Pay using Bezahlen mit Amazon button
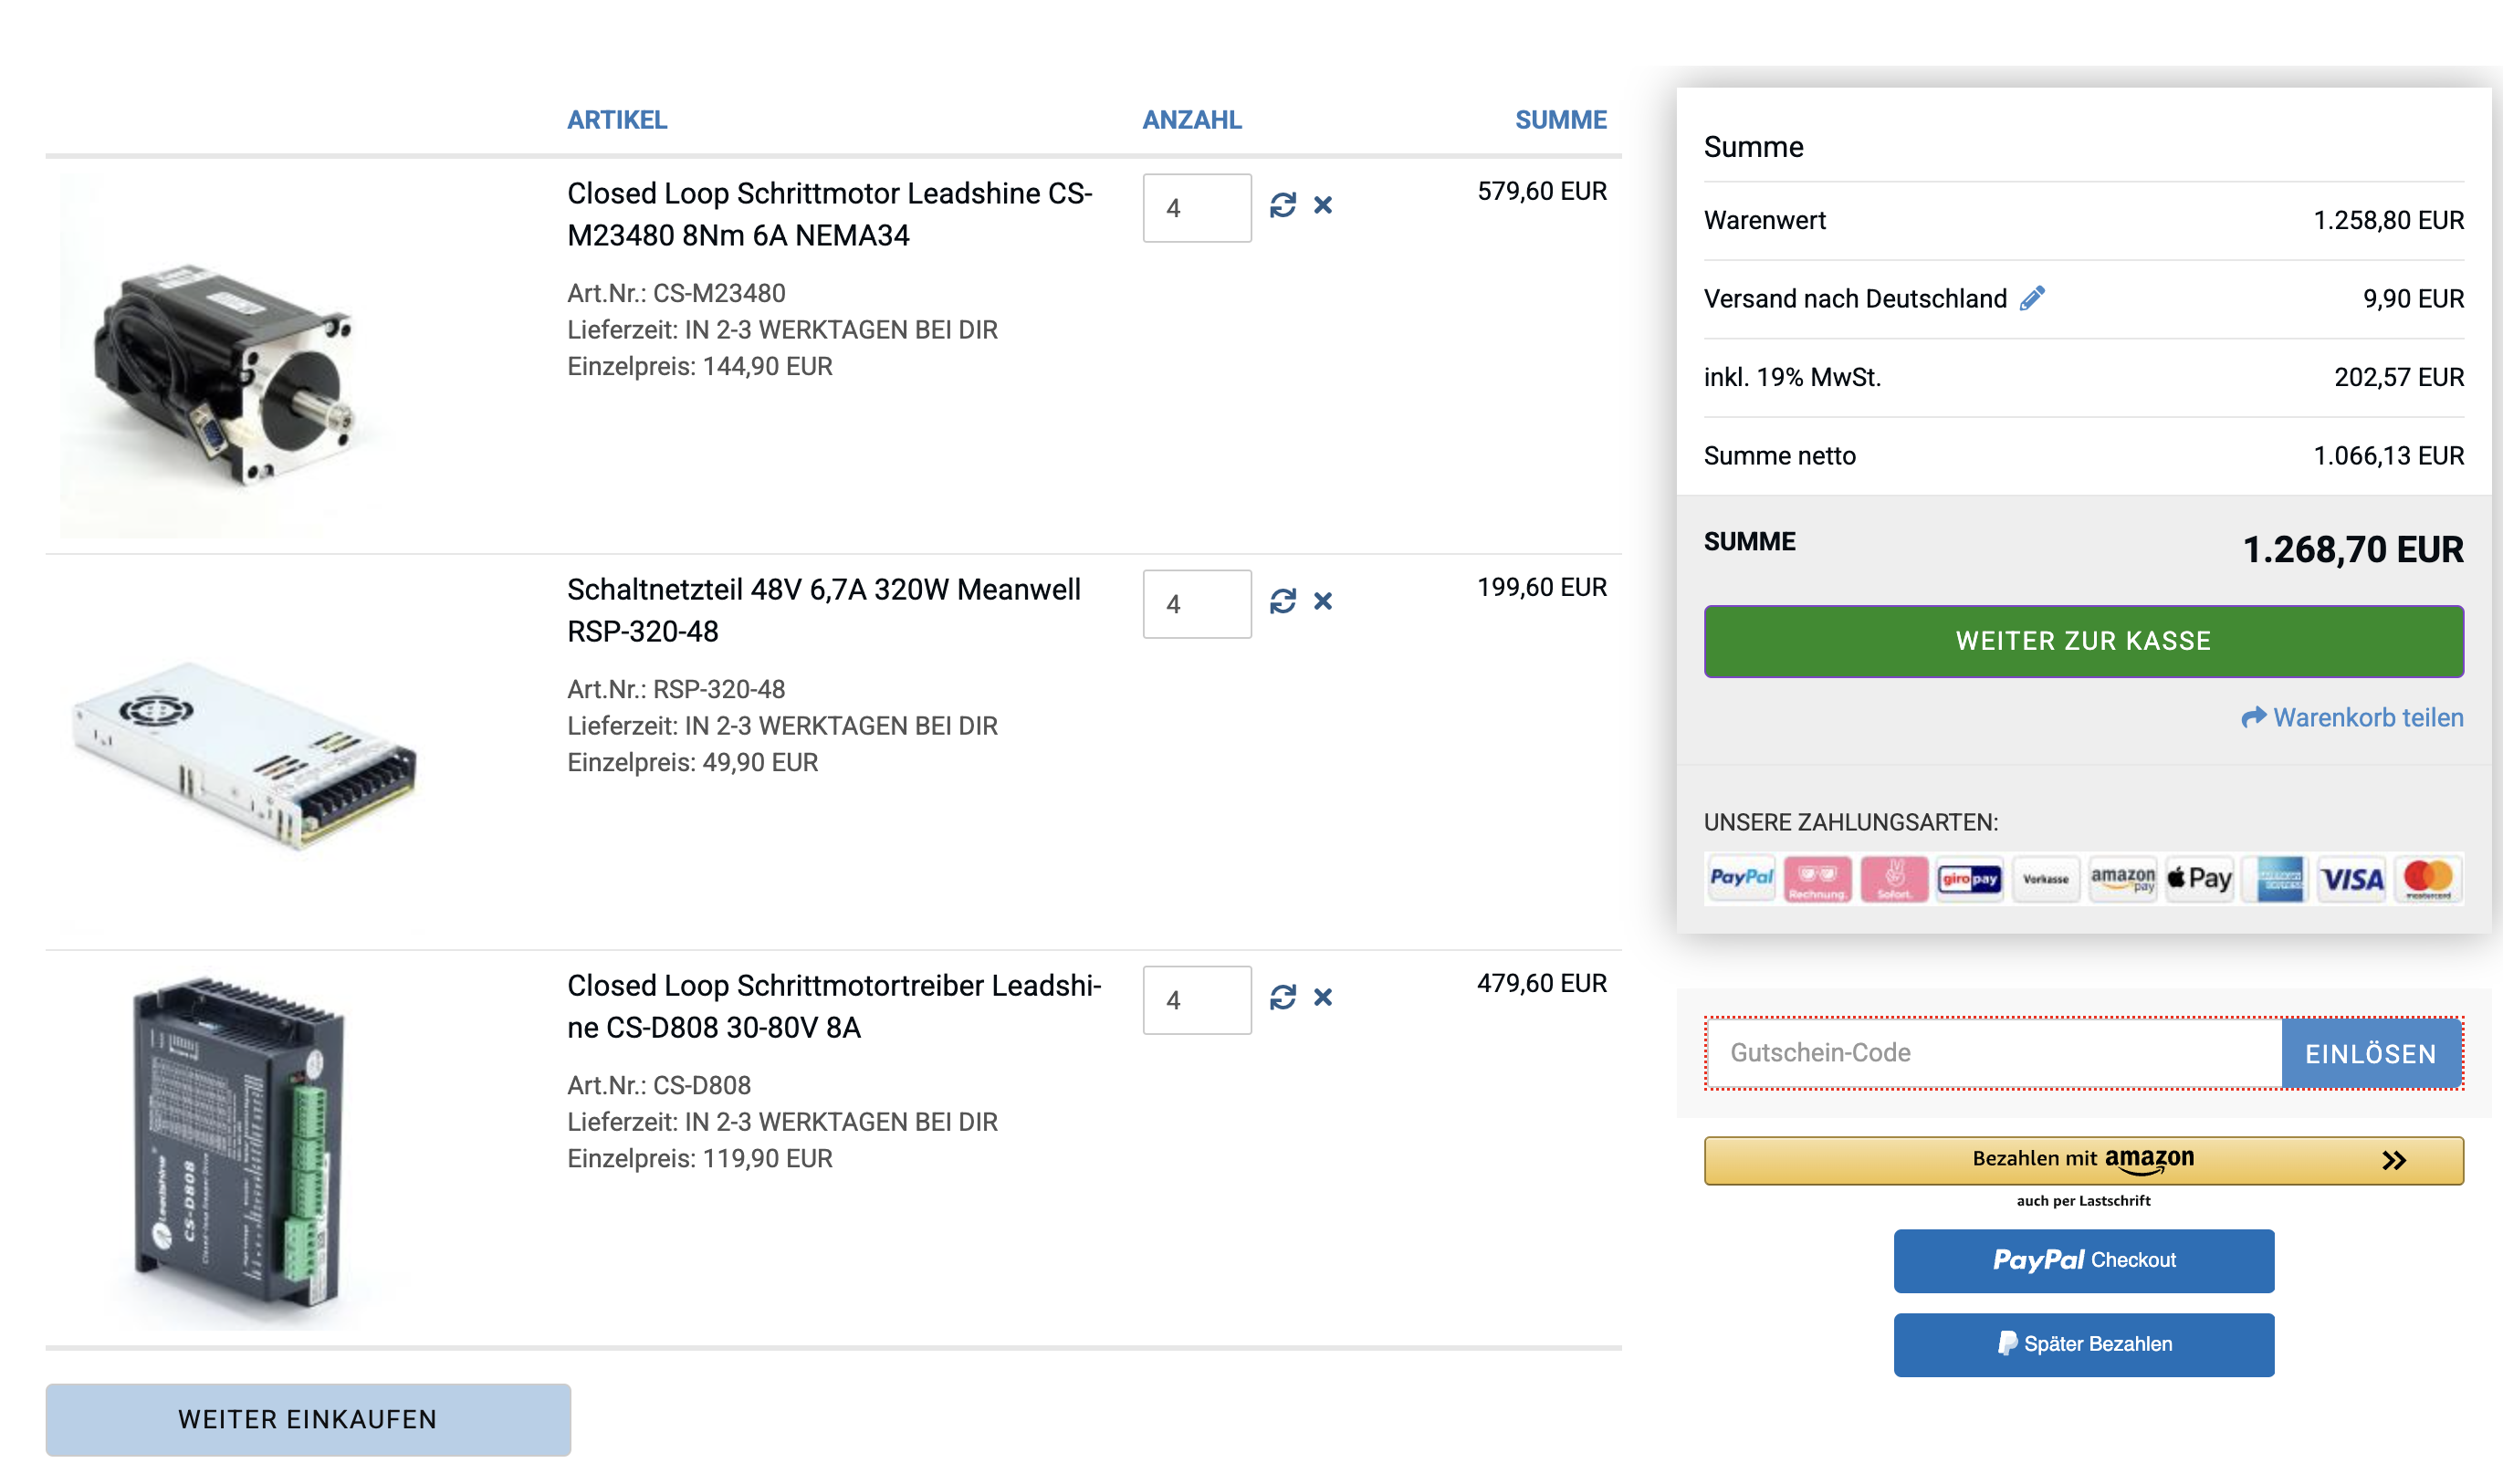This screenshot has height=1484, width=2503. tap(2082, 1160)
